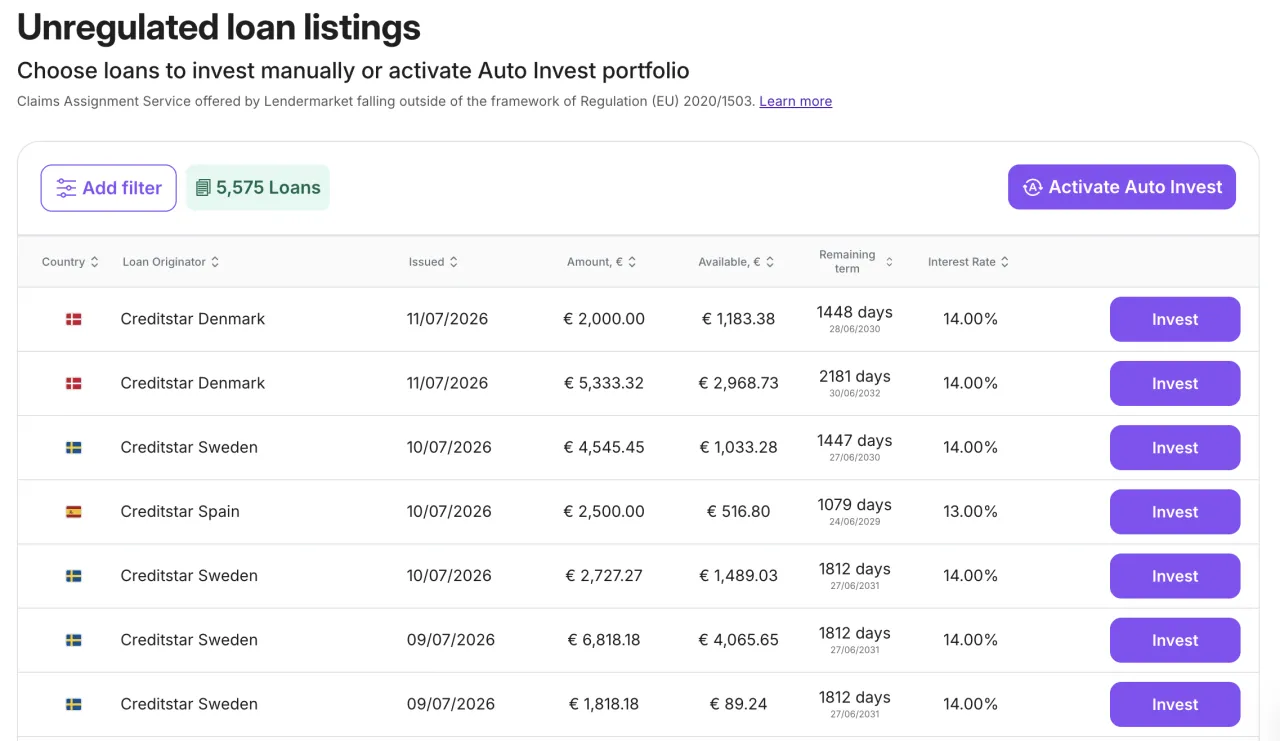The height and width of the screenshot is (741, 1280).
Task: Invest in the € 5,333.32 Creditstar Denmark loan
Action: point(1175,384)
